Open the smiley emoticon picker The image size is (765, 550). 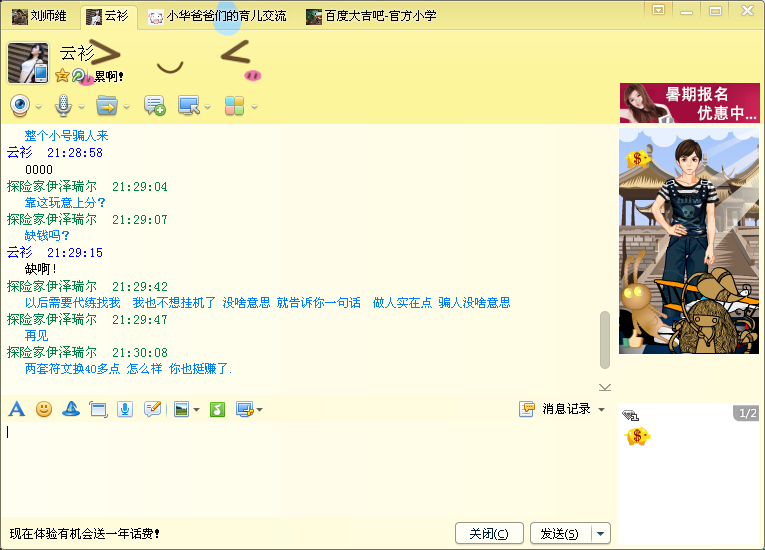click(44, 409)
